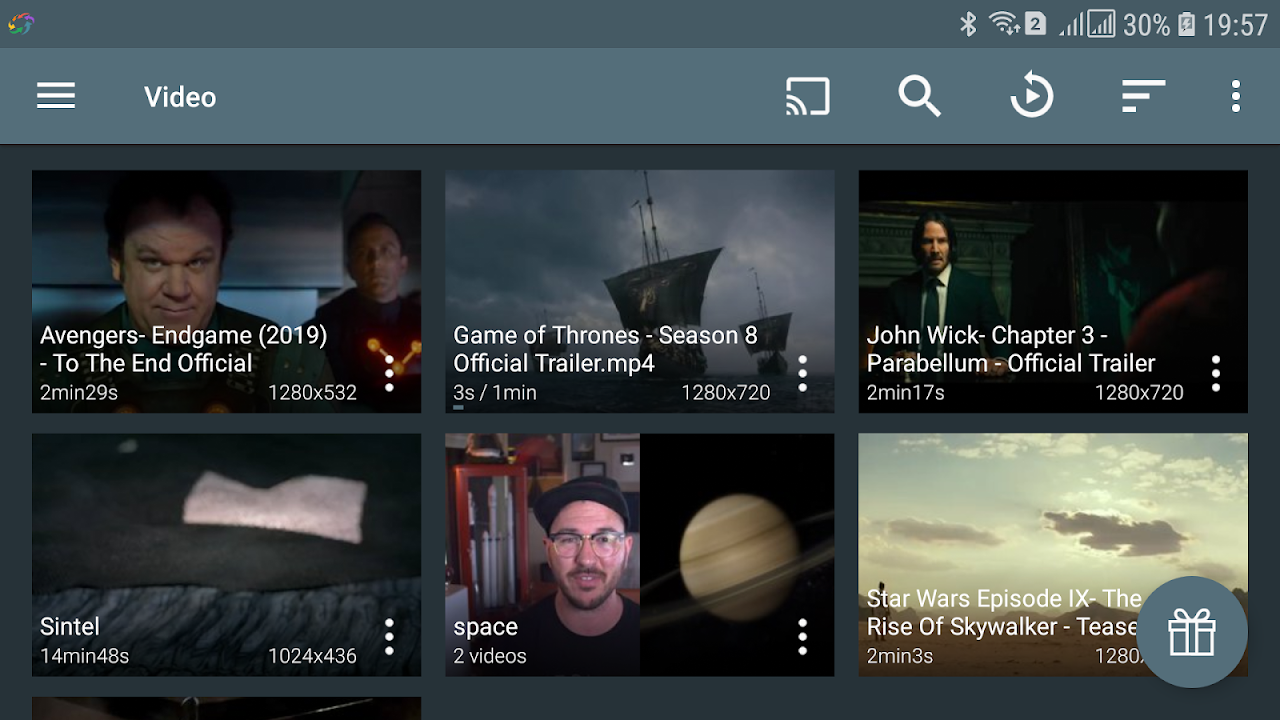Click the sort order icon
The width and height of the screenshot is (1280, 720).
point(1143,96)
